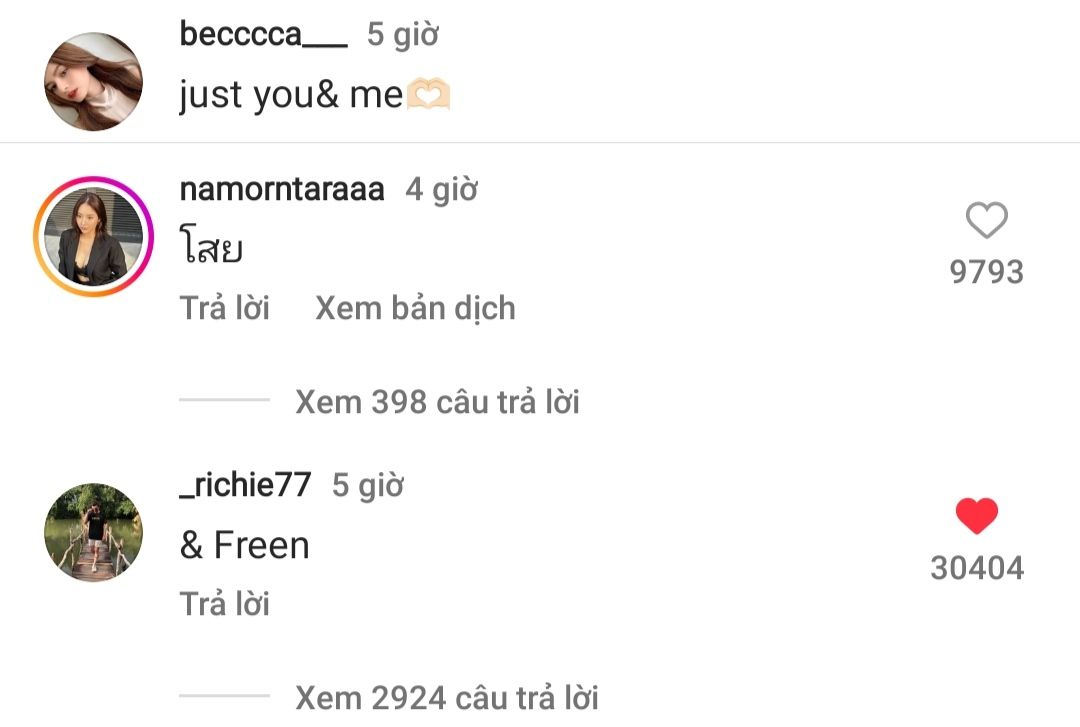Viewport: 1080px width, 727px height.
Task: Reply to the _richie77 comment (Trả lời)
Action: pyautogui.click(x=225, y=604)
